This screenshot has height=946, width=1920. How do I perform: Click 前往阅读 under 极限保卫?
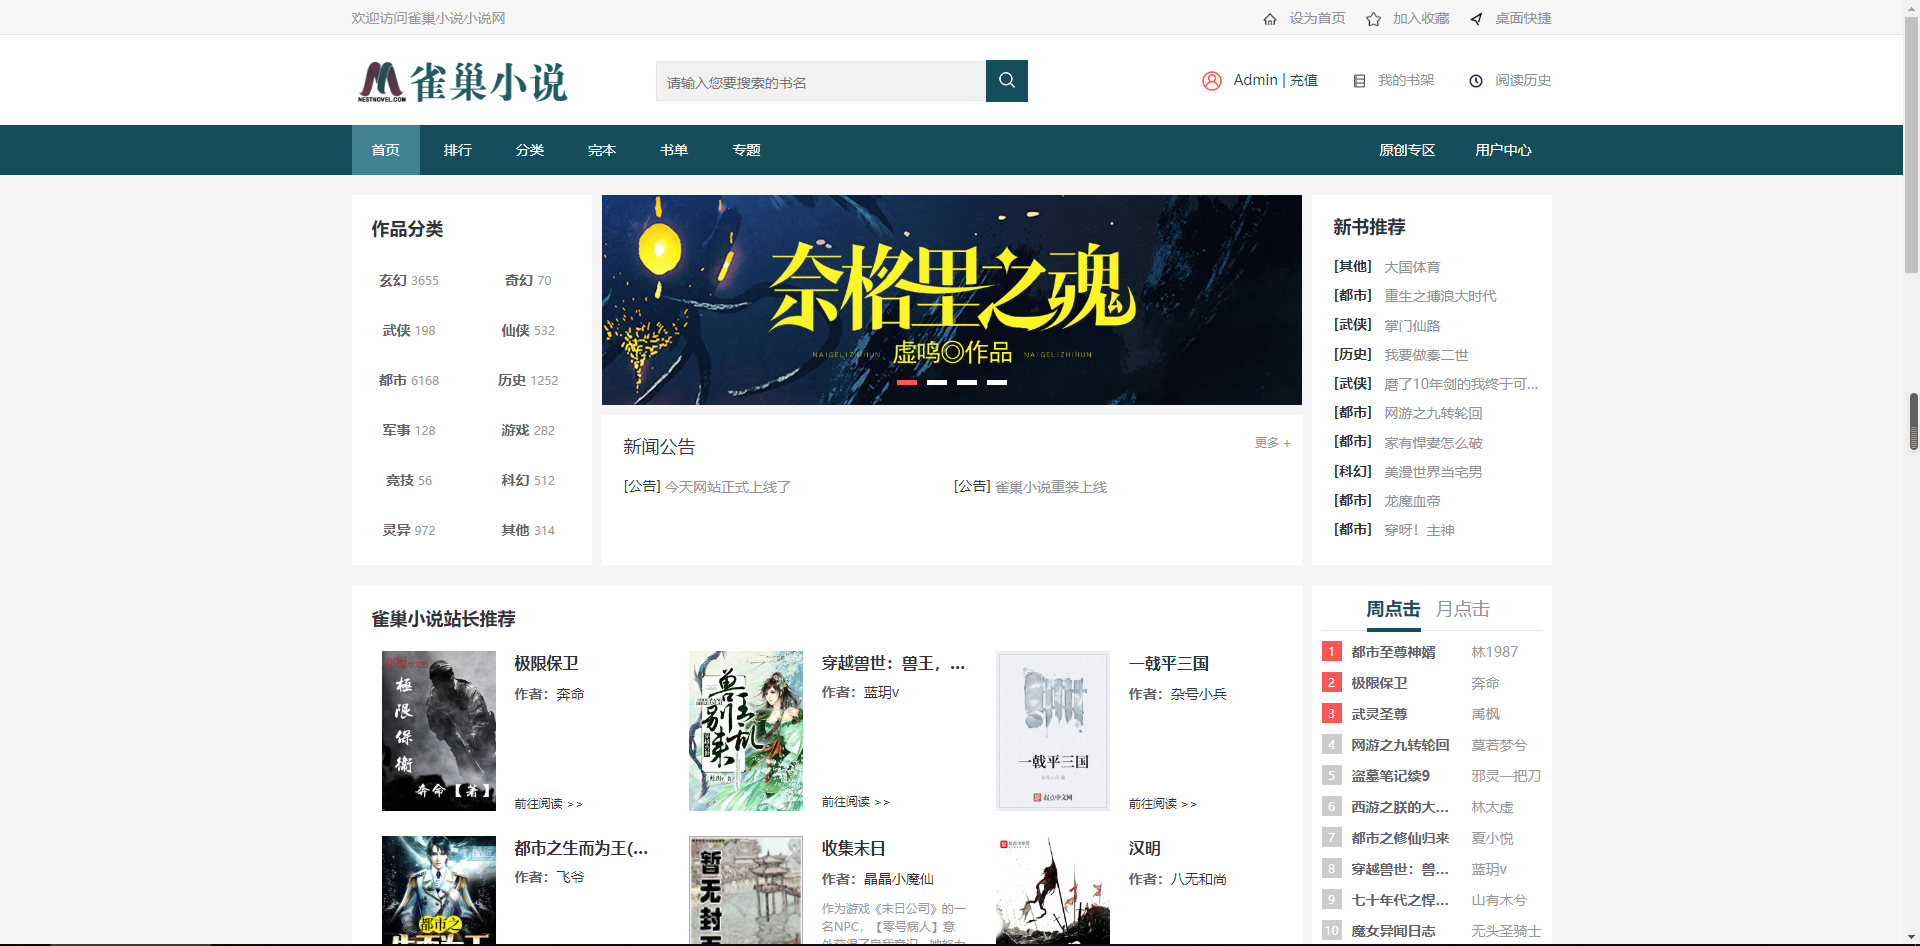[548, 803]
